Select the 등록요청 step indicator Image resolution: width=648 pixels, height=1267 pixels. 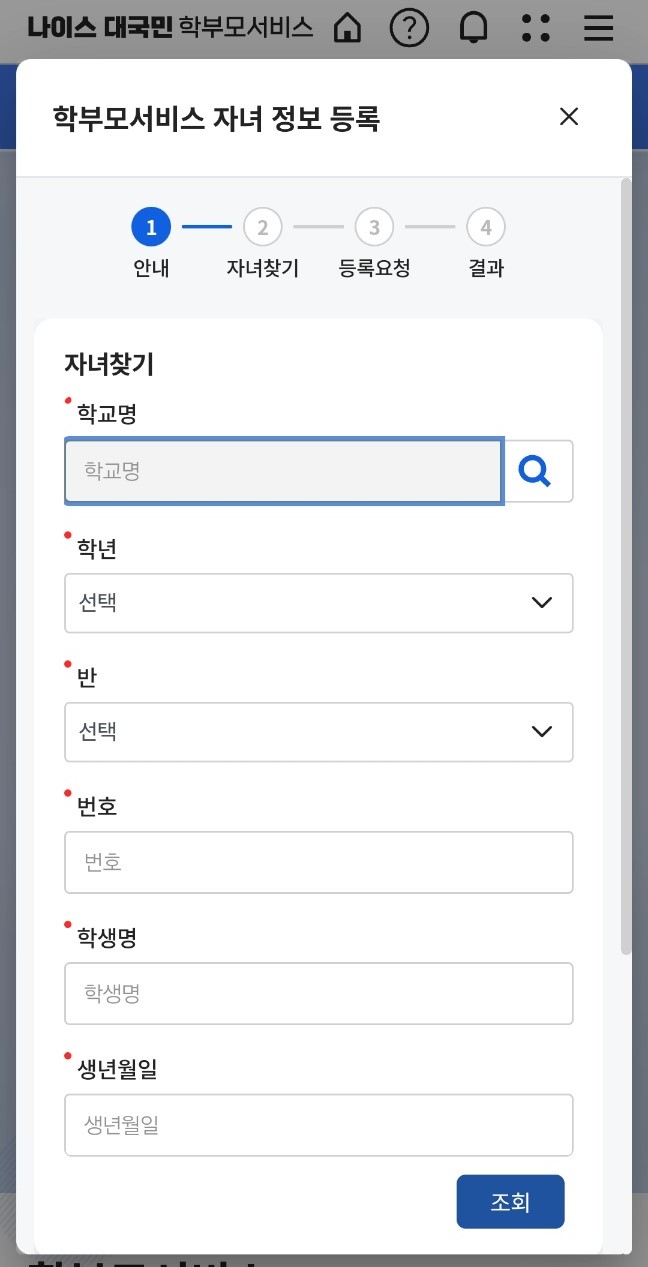coord(374,226)
